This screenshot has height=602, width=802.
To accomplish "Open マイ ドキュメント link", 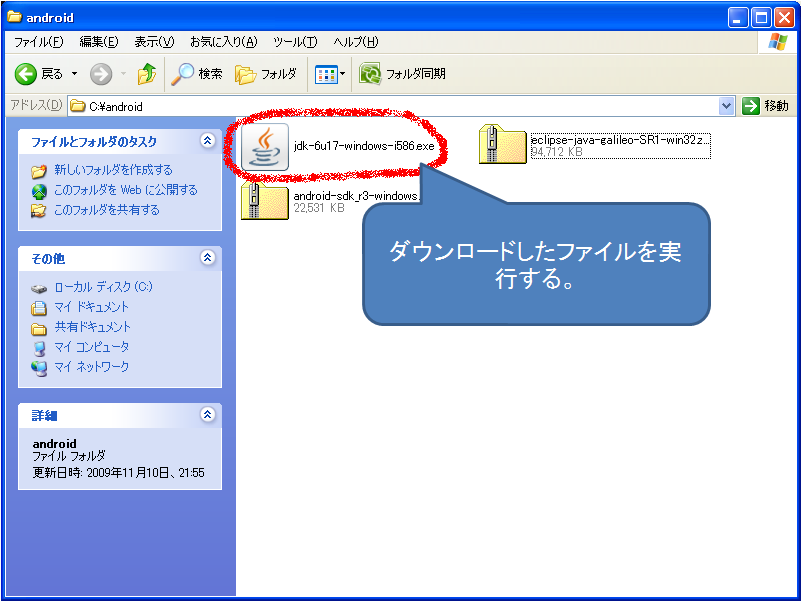I will (x=92, y=307).
